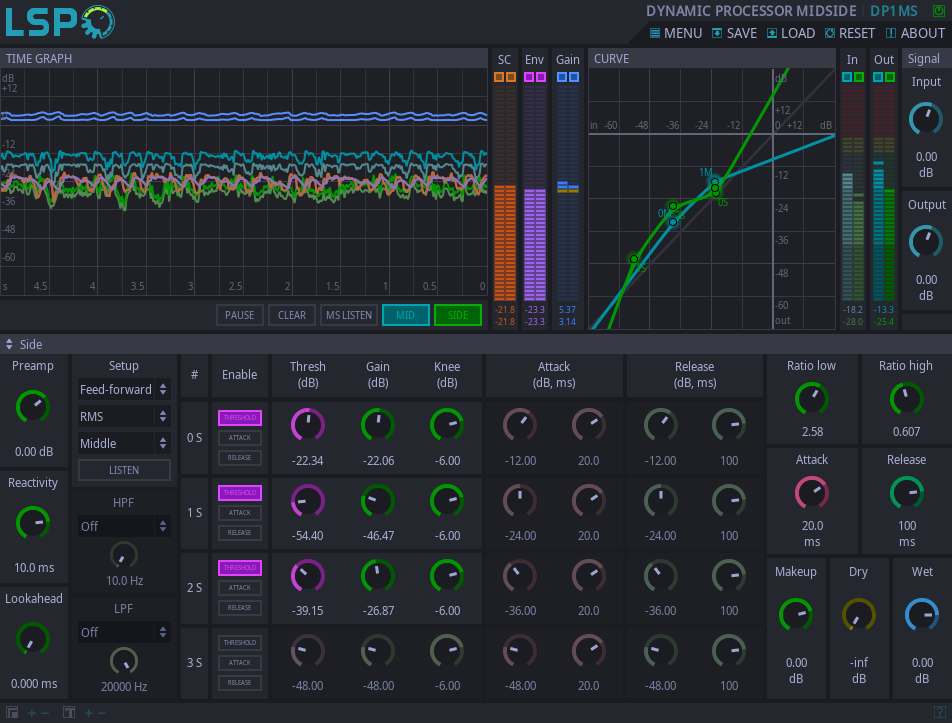Open the Feed-forward mode dropdown
Image resolution: width=952 pixels, height=723 pixels.
click(x=124, y=390)
